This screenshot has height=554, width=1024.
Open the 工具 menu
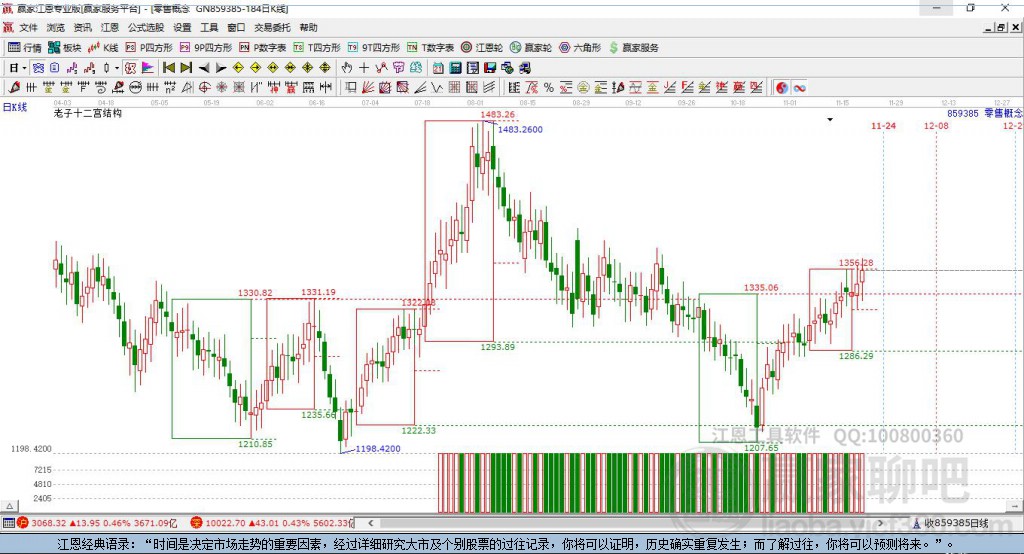209,27
